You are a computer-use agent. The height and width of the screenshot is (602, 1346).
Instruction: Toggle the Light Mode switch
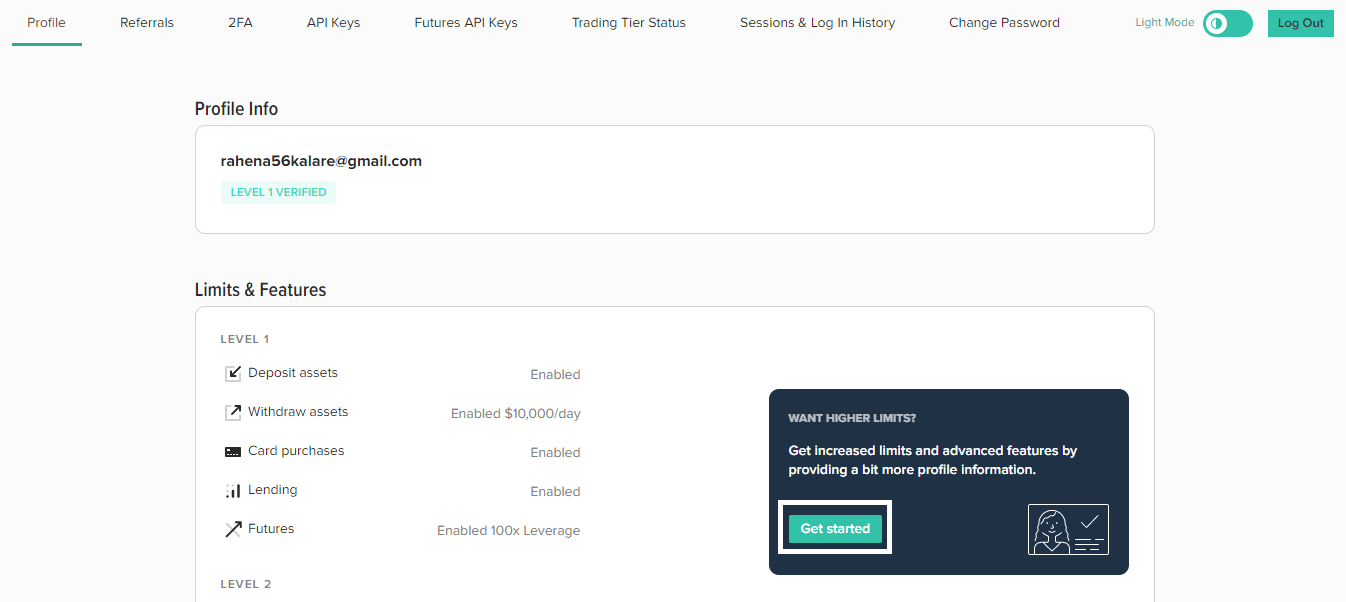click(1227, 23)
